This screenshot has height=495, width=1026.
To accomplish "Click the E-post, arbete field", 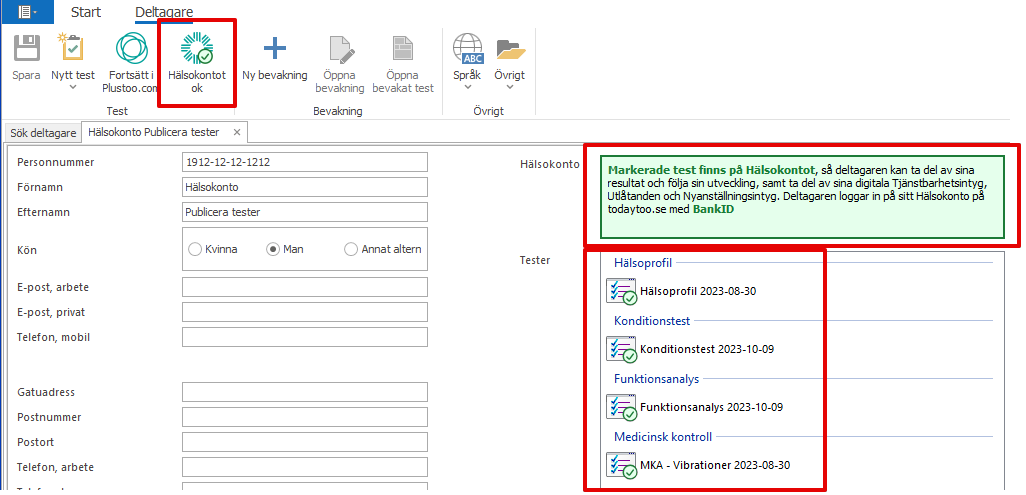I will point(305,287).
